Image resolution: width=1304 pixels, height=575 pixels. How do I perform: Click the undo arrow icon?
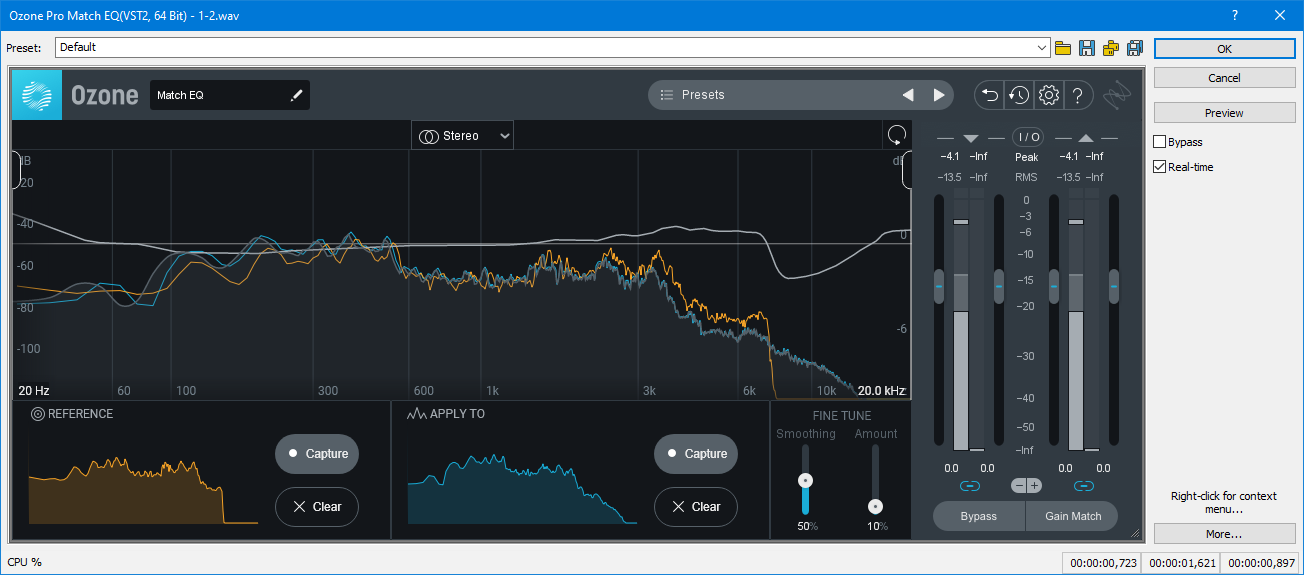[990, 95]
